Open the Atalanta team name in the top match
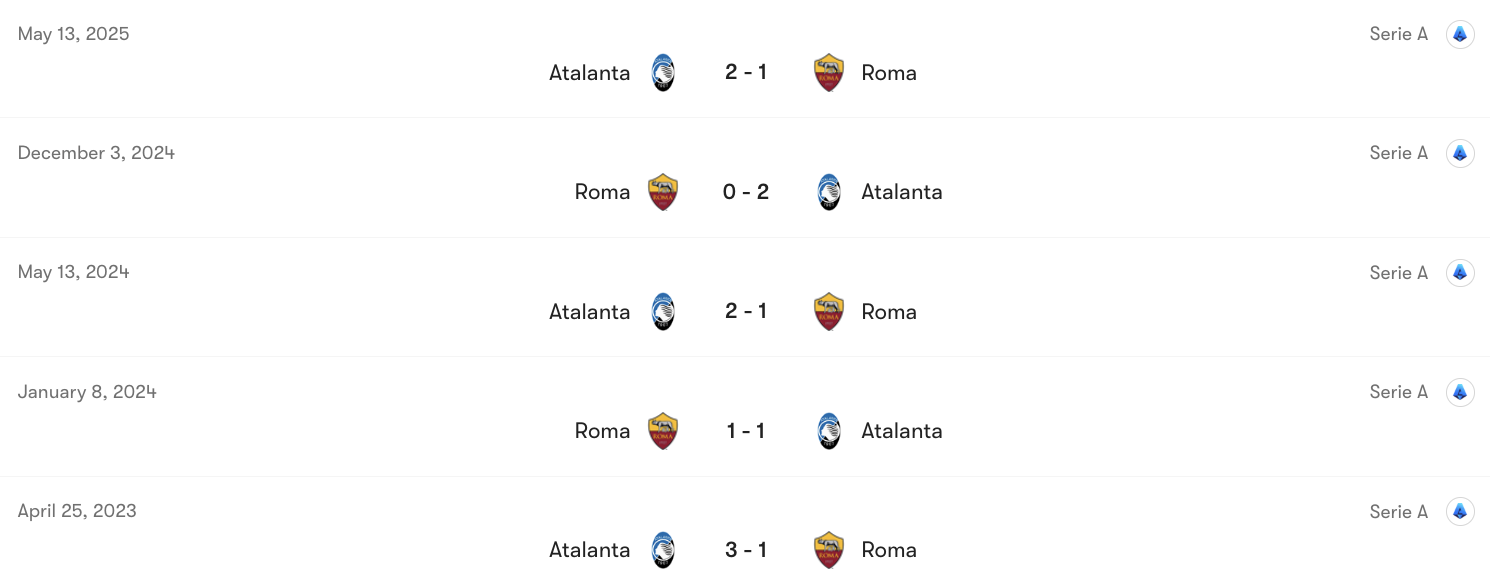The width and height of the screenshot is (1490, 588). [x=588, y=72]
